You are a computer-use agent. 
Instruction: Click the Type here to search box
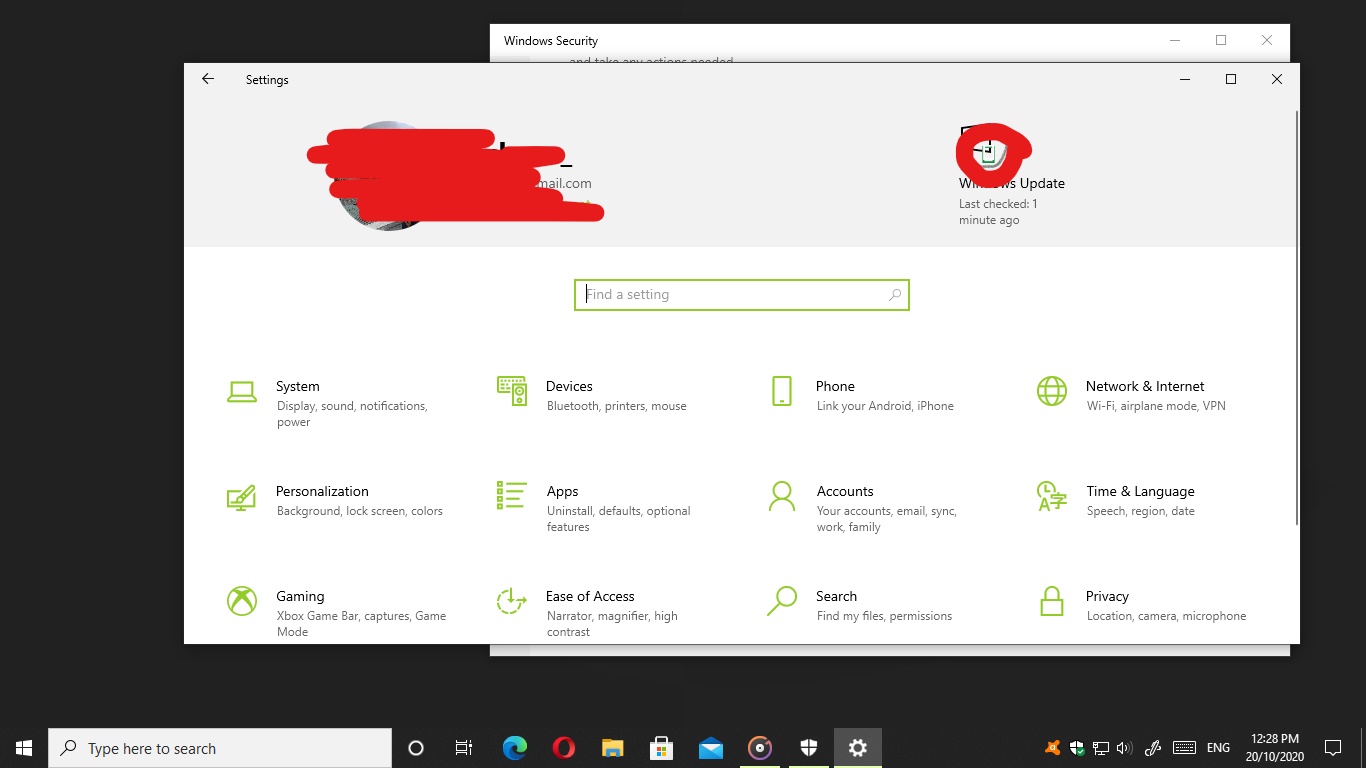click(x=220, y=748)
